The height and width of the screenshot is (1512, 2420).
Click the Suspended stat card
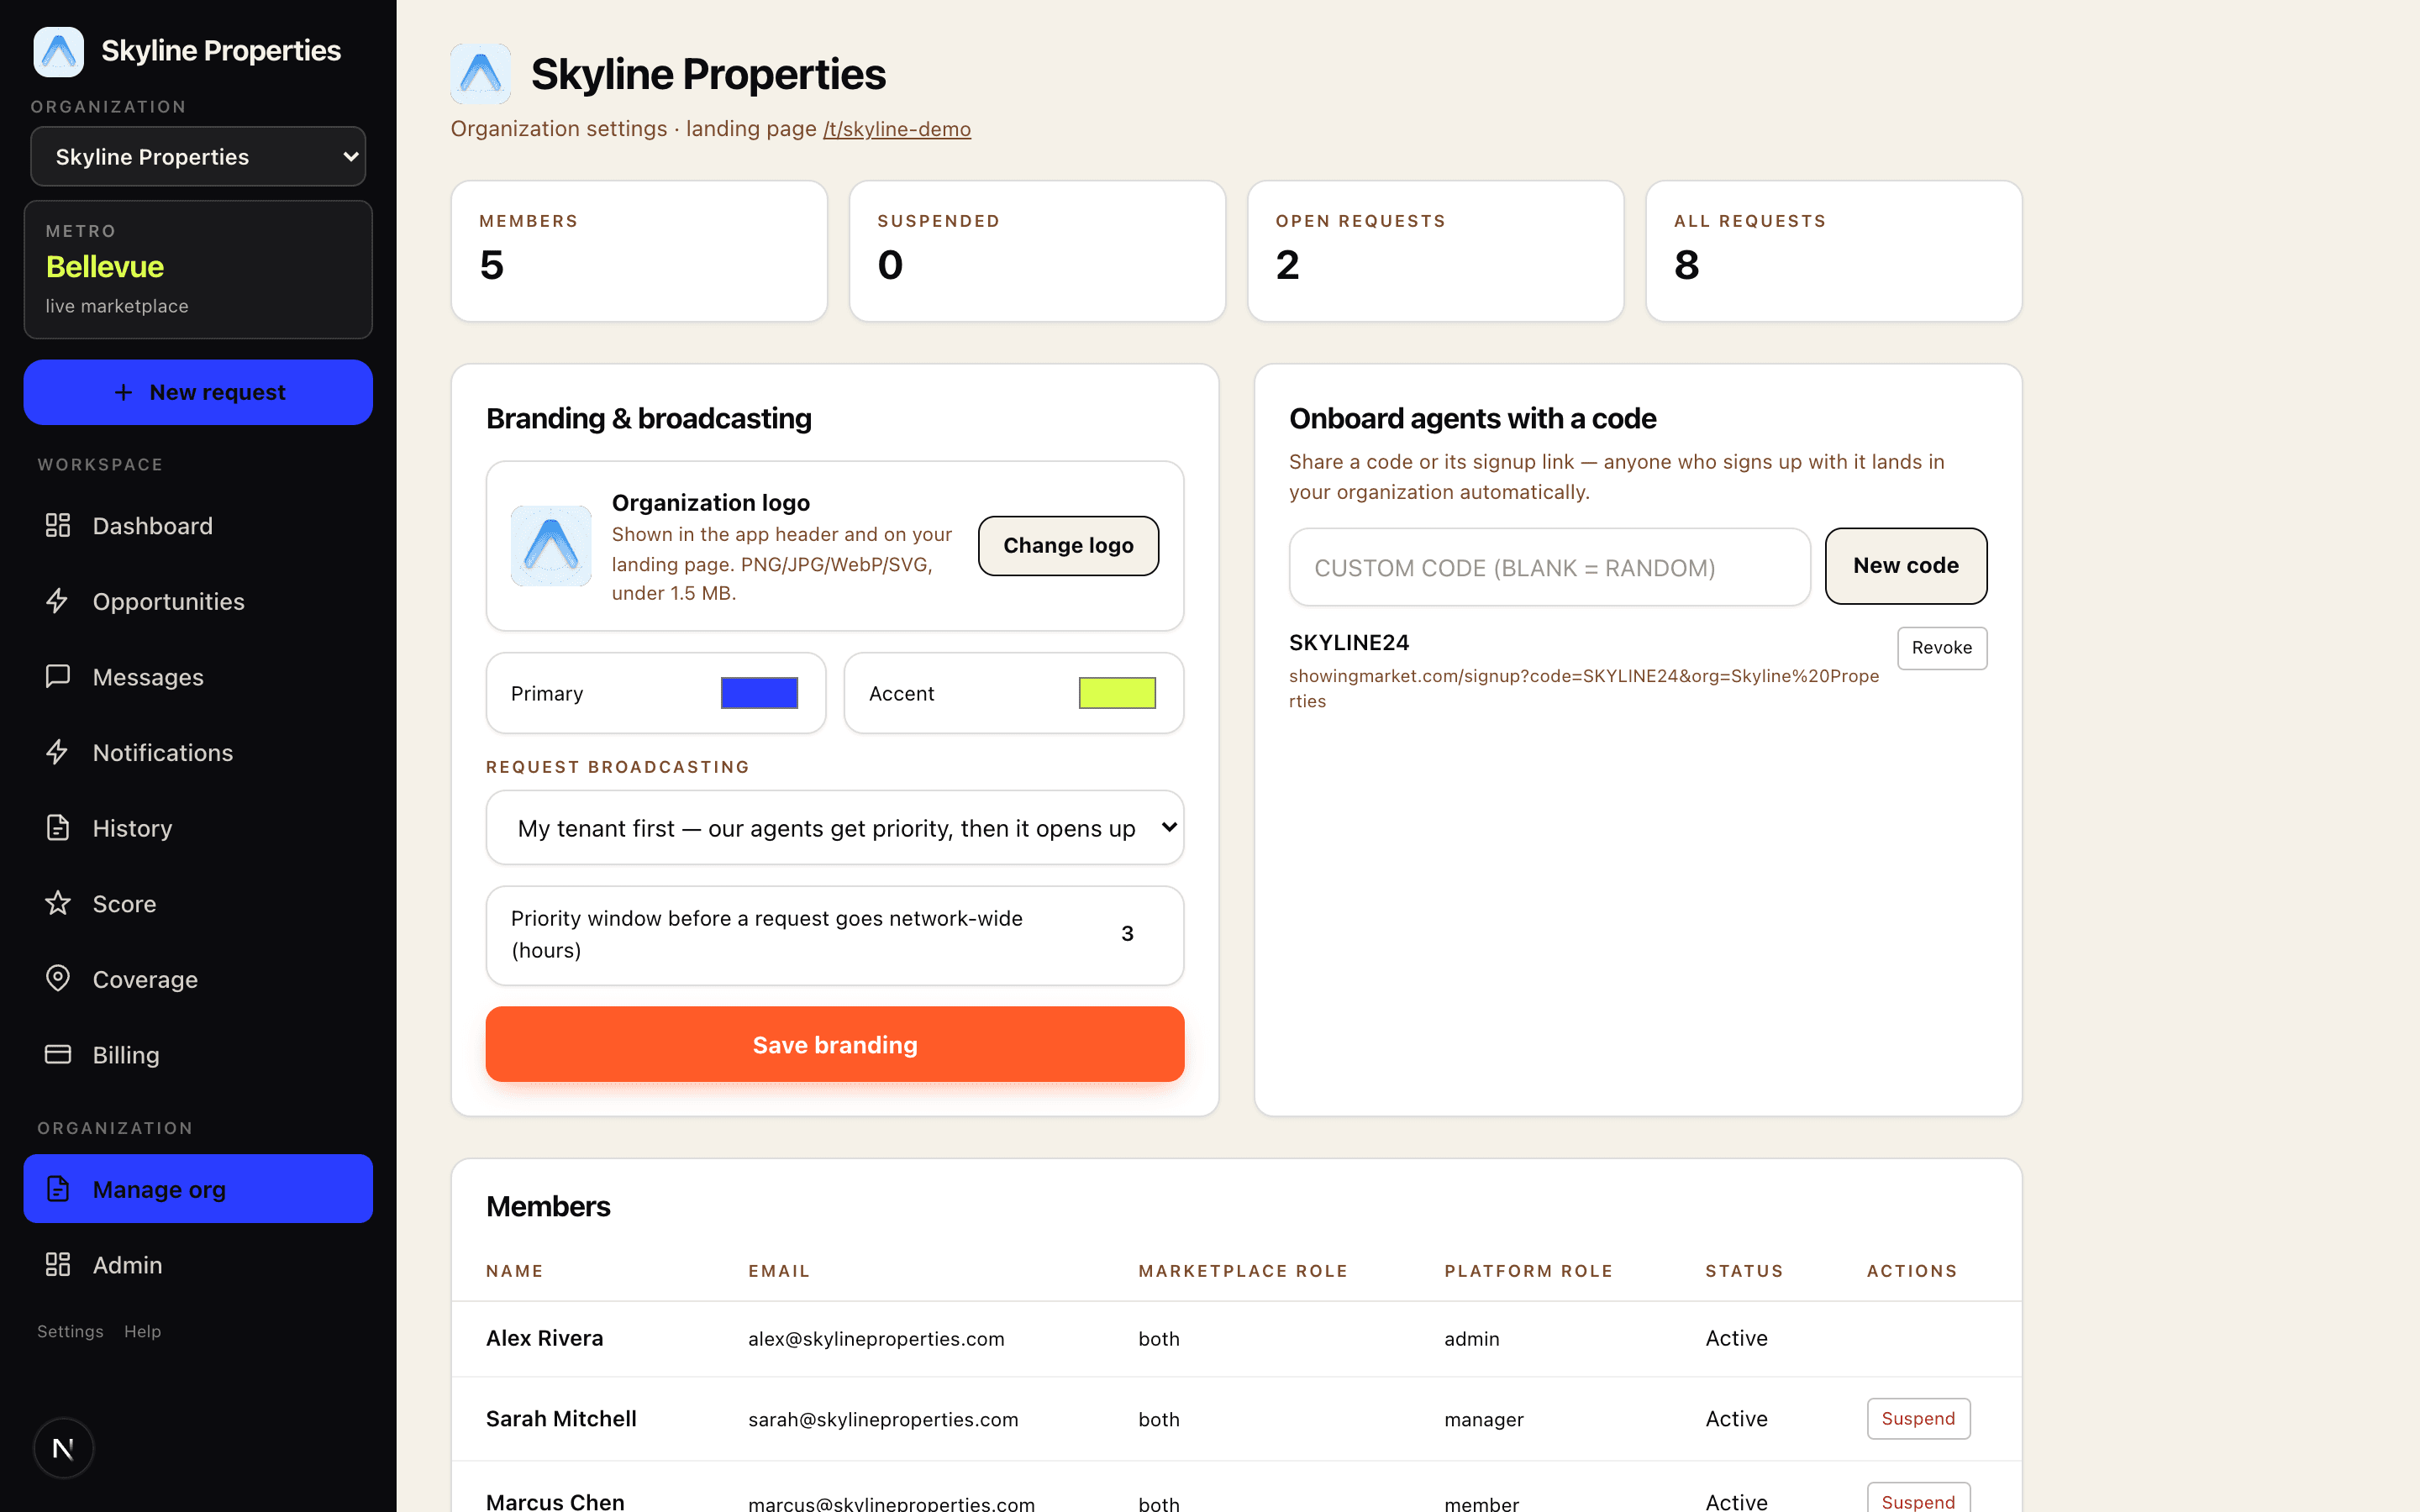pyautogui.click(x=1037, y=251)
